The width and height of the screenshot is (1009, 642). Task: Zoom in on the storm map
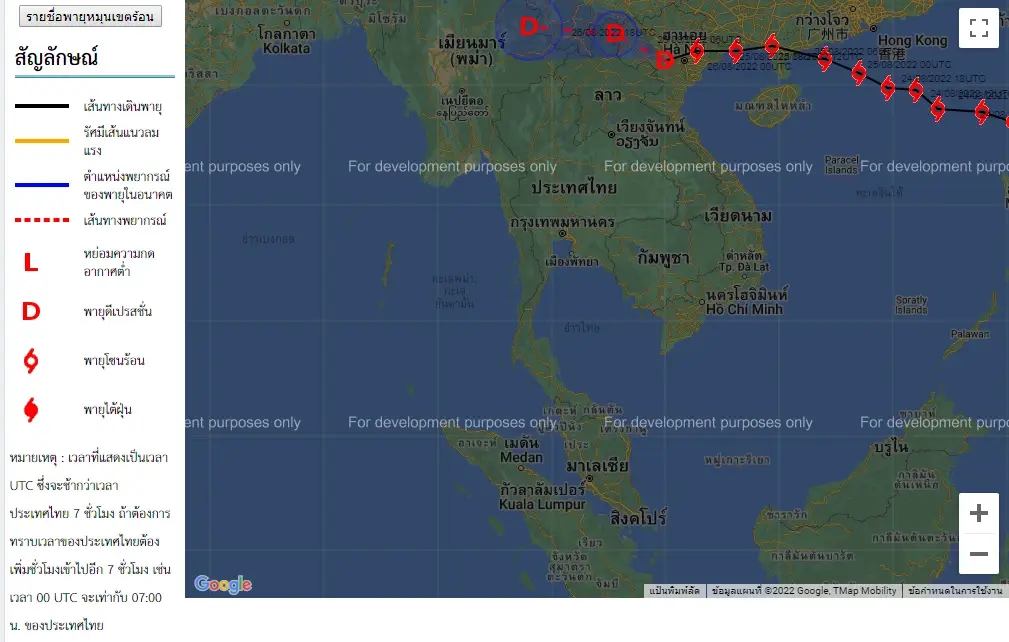pos(978,513)
